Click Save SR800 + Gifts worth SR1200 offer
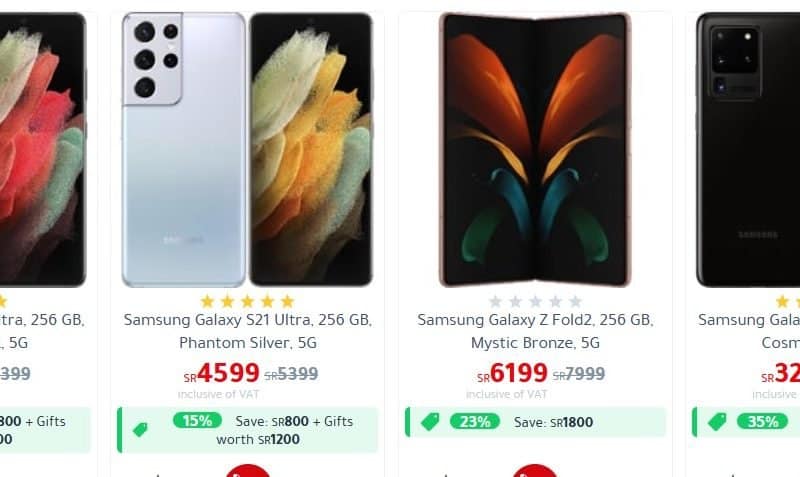Viewport: 800px width, 477px height. coord(284,430)
